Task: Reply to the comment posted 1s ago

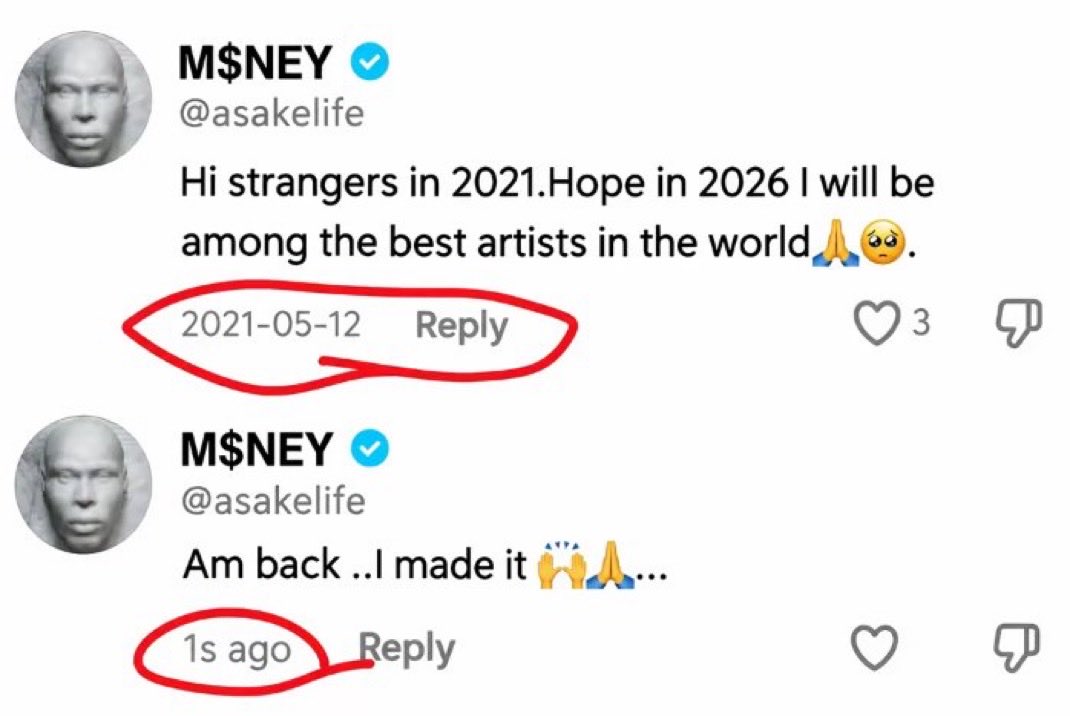Action: pyautogui.click(x=407, y=648)
